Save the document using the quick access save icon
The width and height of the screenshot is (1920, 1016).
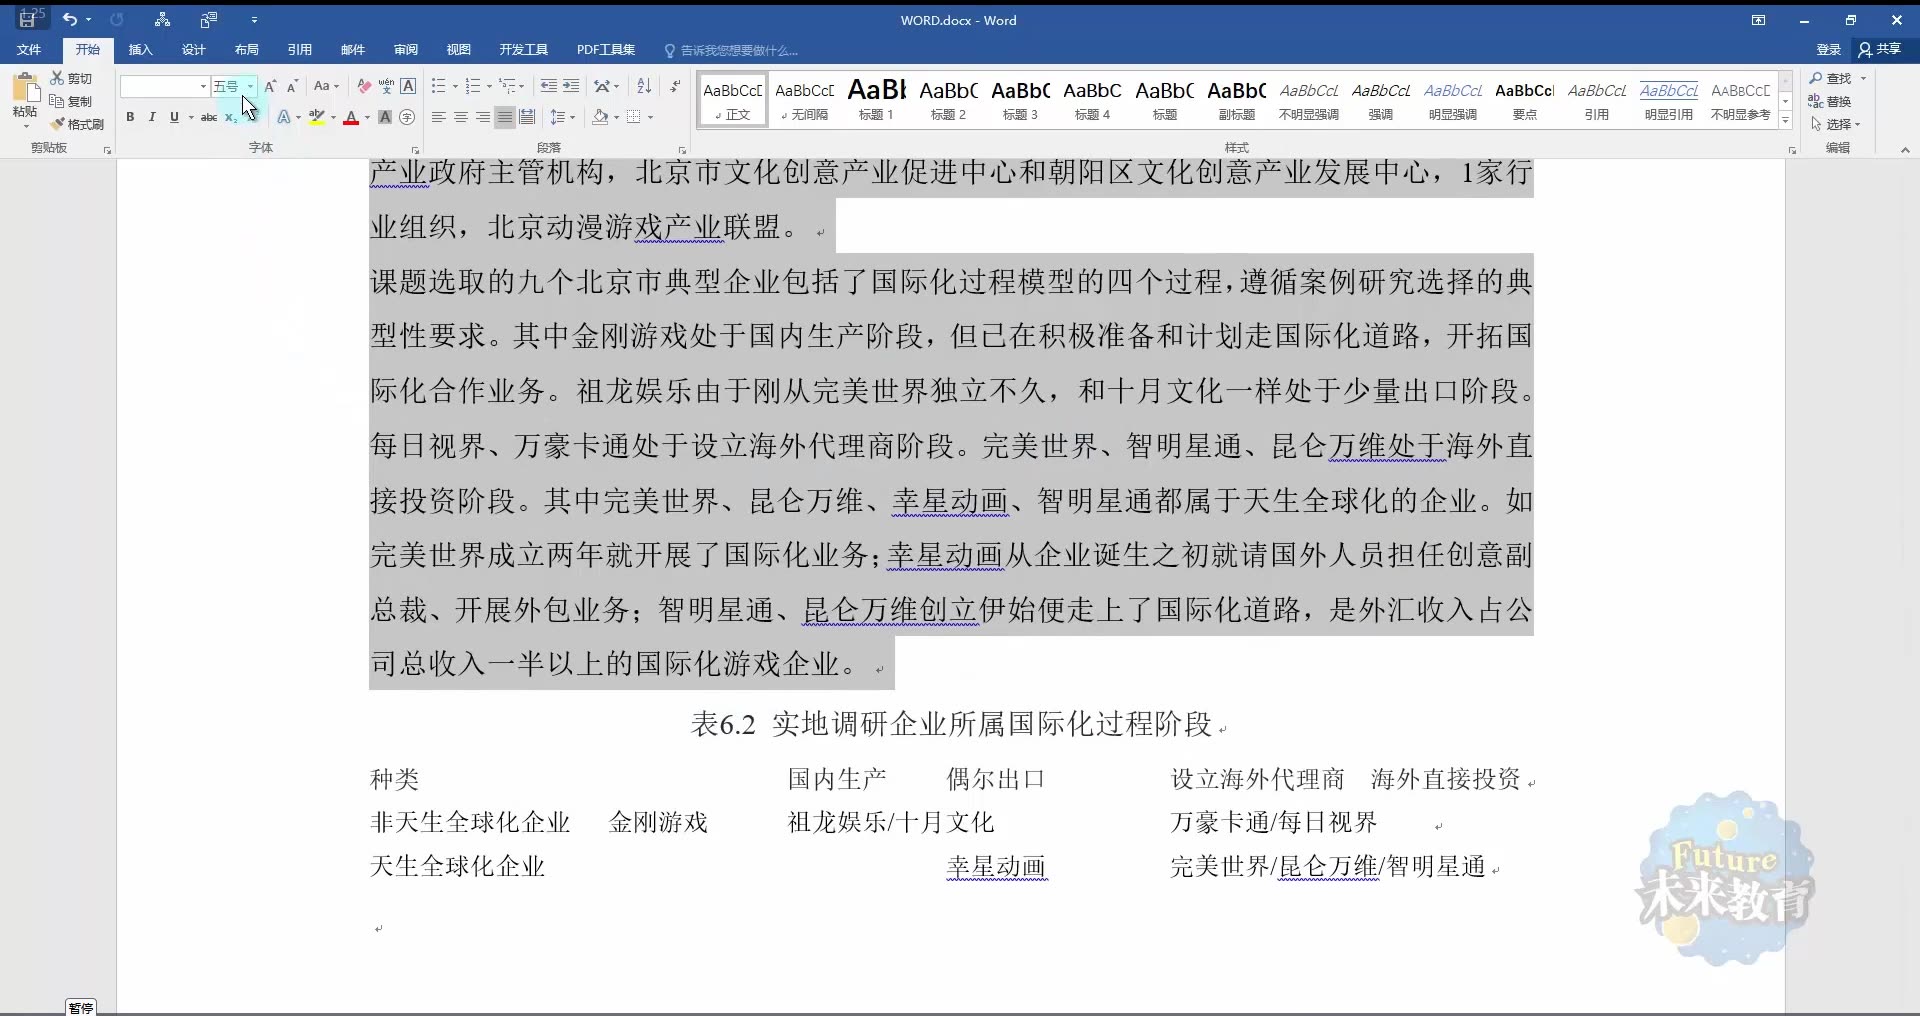[x=28, y=19]
